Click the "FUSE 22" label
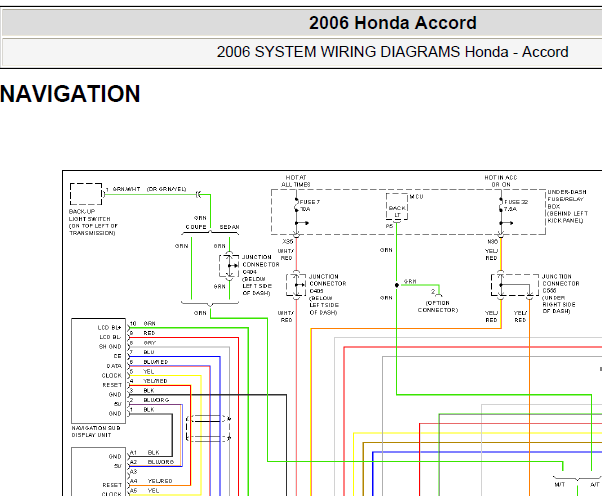Image resolution: width=602 pixels, height=496 pixels. coord(516,202)
